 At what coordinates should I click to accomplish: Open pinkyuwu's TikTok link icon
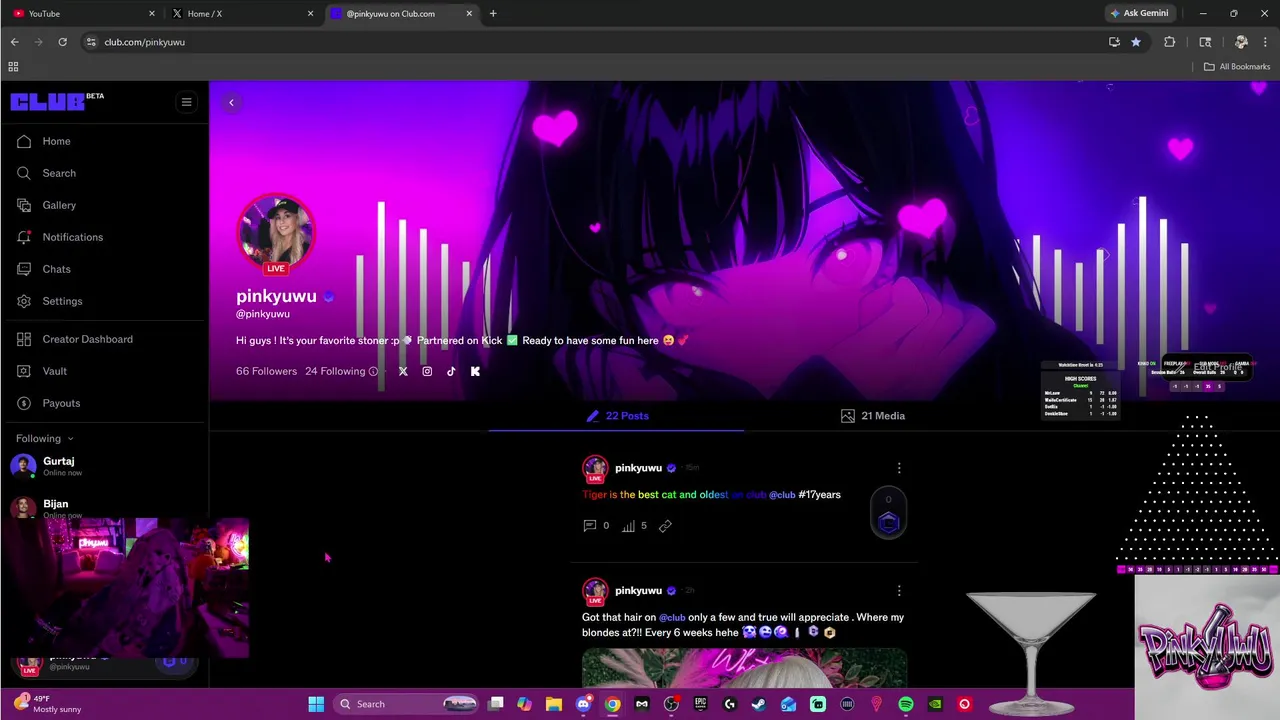click(x=451, y=371)
